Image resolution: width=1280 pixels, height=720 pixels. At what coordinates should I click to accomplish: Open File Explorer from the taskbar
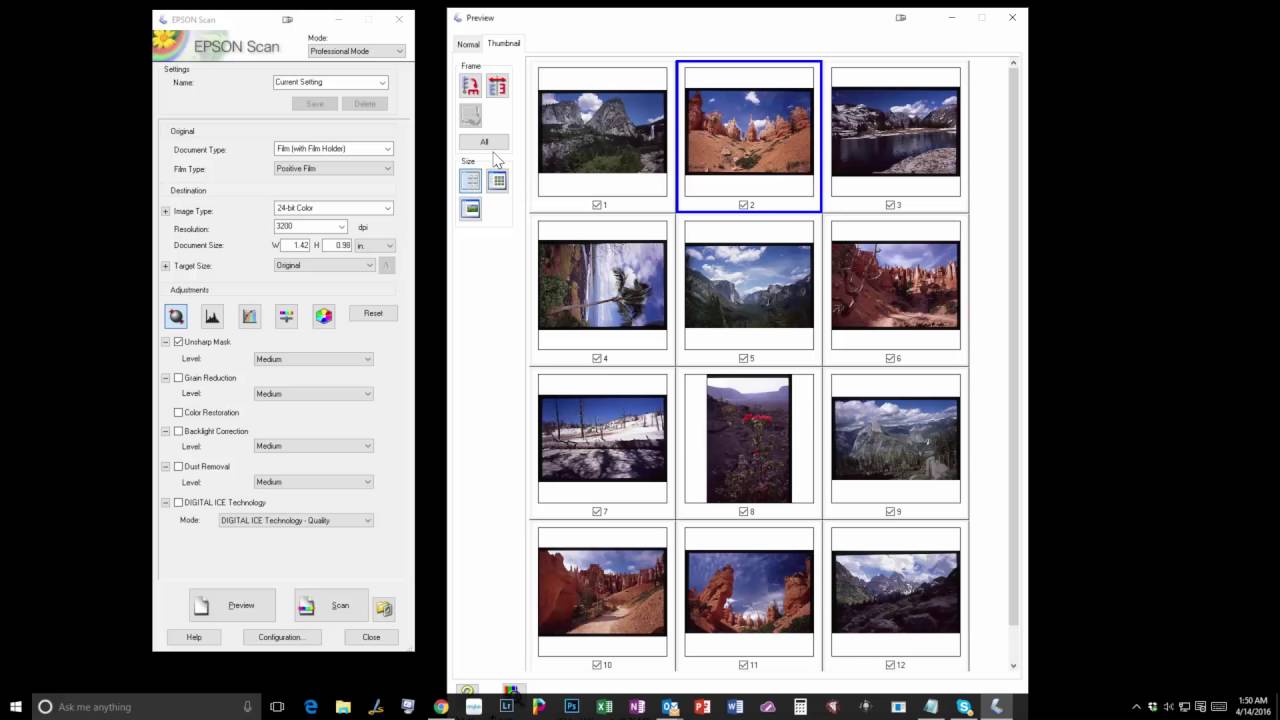[343, 706]
